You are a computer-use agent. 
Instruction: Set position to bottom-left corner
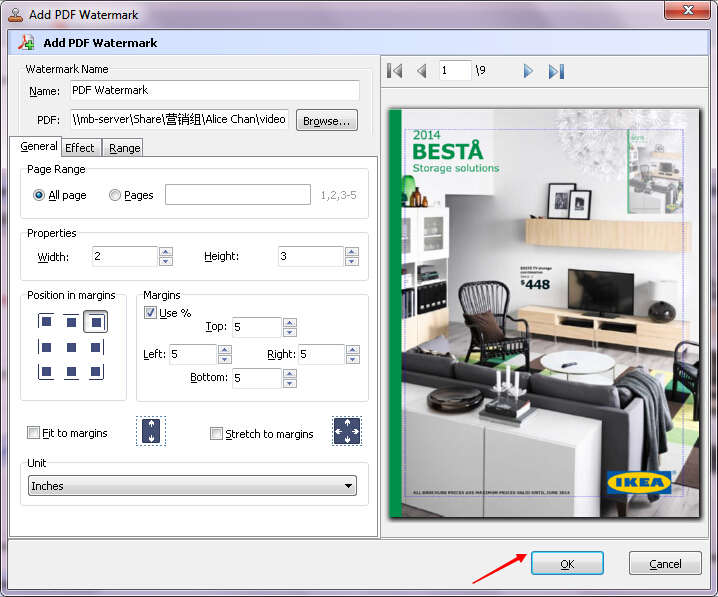46,371
